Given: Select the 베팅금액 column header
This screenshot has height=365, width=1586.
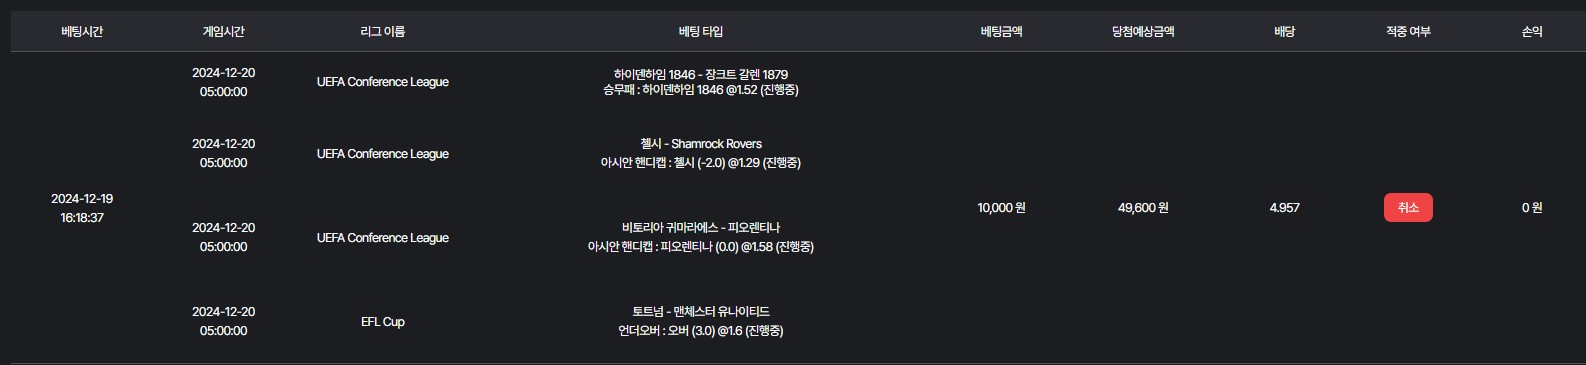Looking at the screenshot, I should point(1001,32).
